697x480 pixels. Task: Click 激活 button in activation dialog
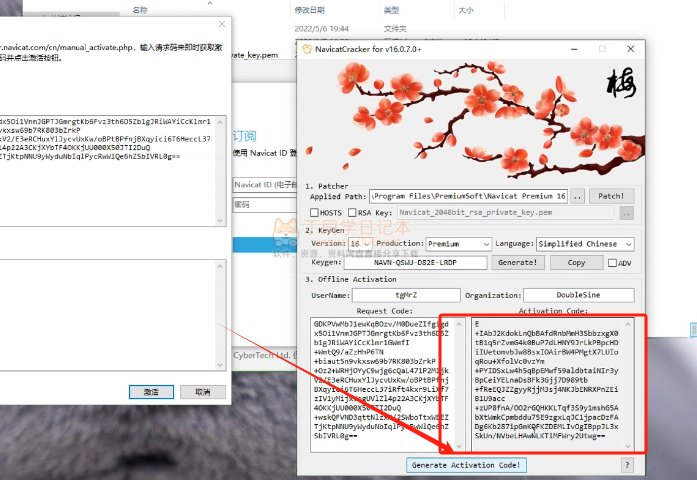tap(151, 392)
